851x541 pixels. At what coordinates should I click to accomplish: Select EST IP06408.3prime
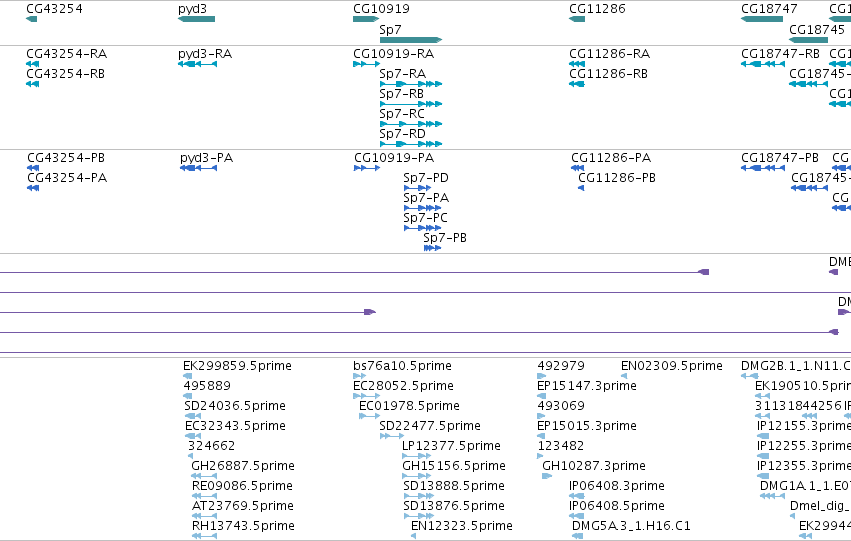617,486
